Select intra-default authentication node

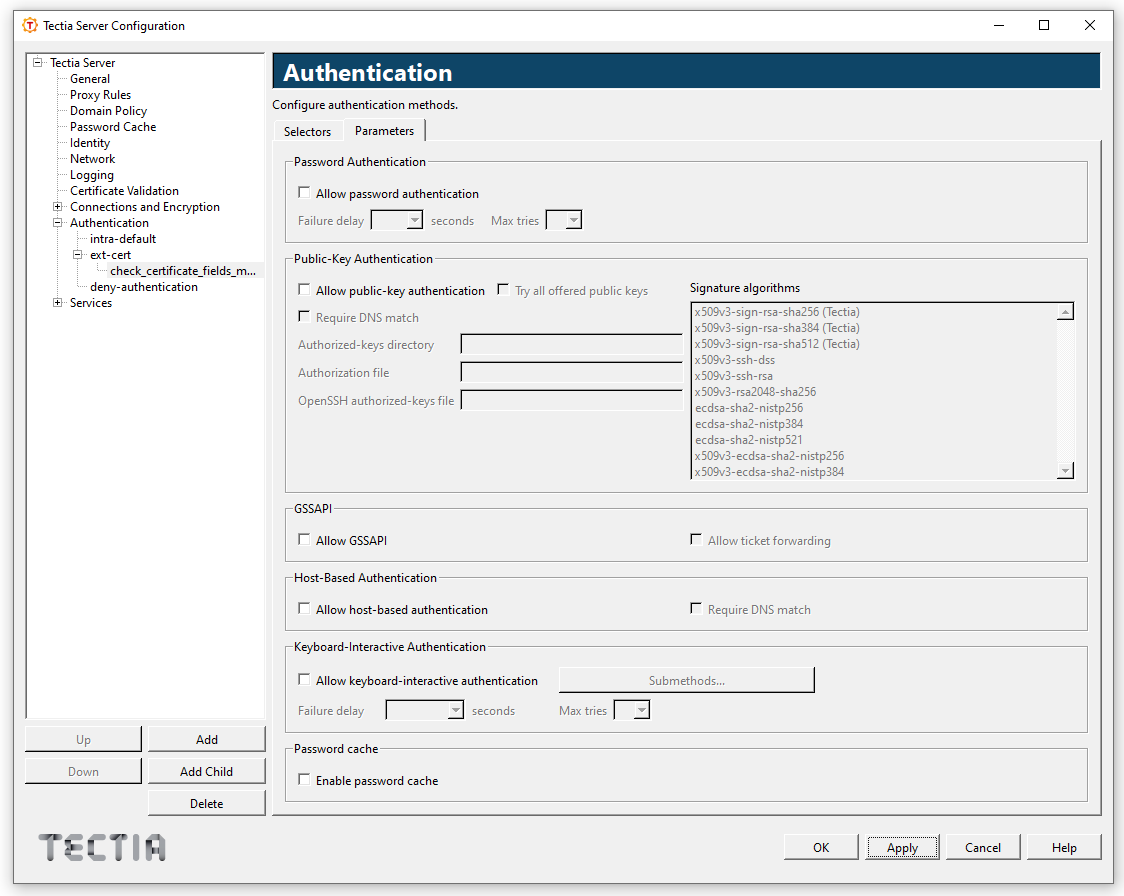[123, 239]
